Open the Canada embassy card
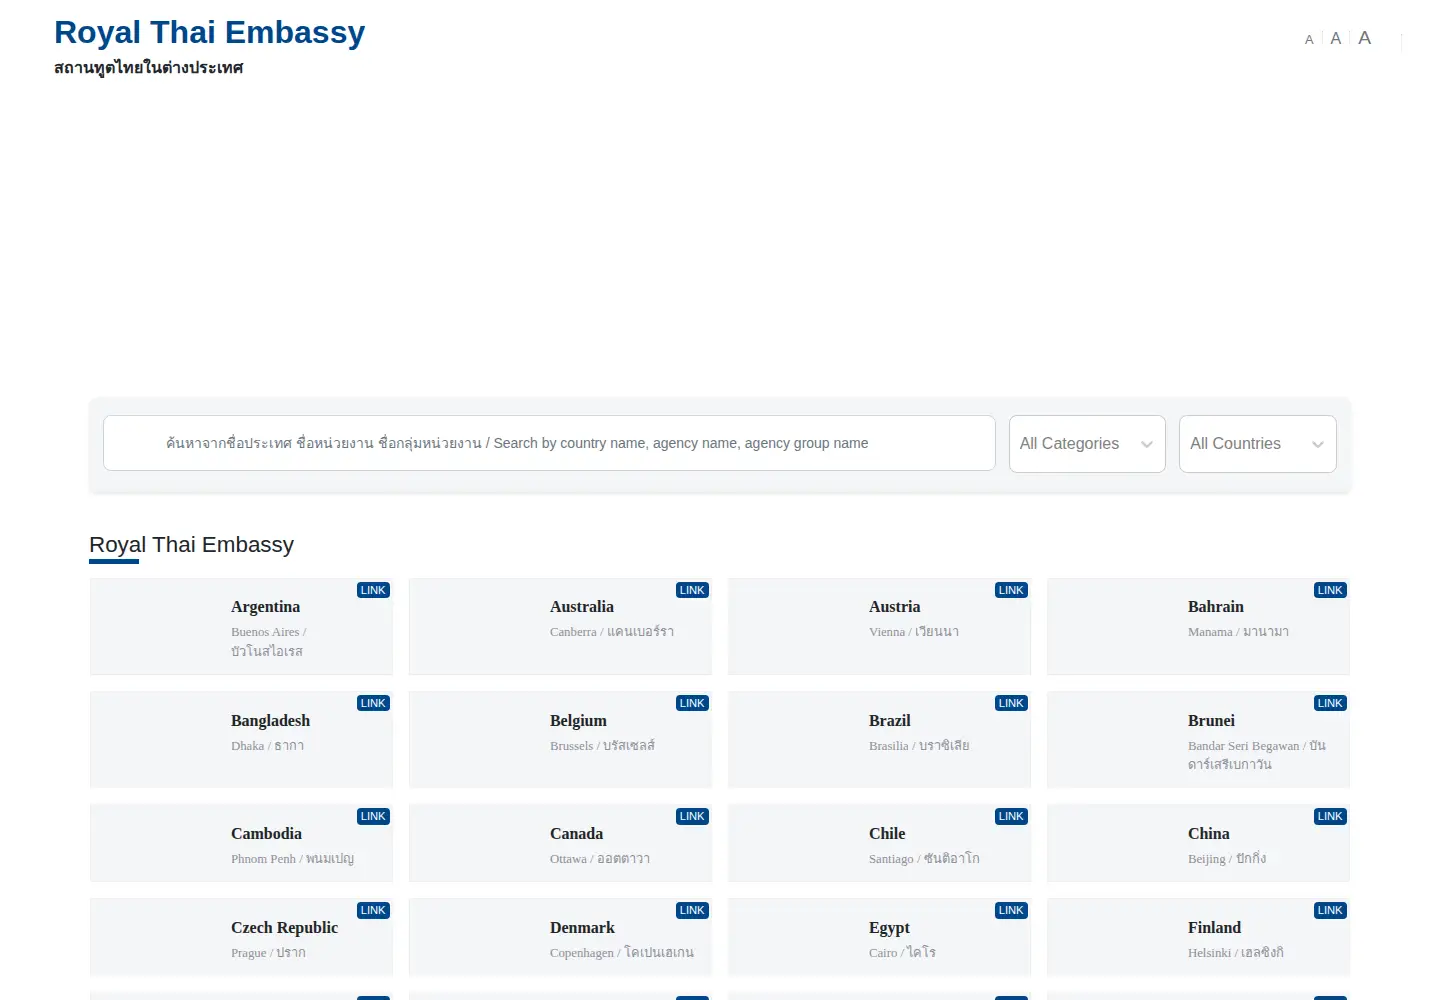The height and width of the screenshot is (1000, 1440). [x=560, y=843]
